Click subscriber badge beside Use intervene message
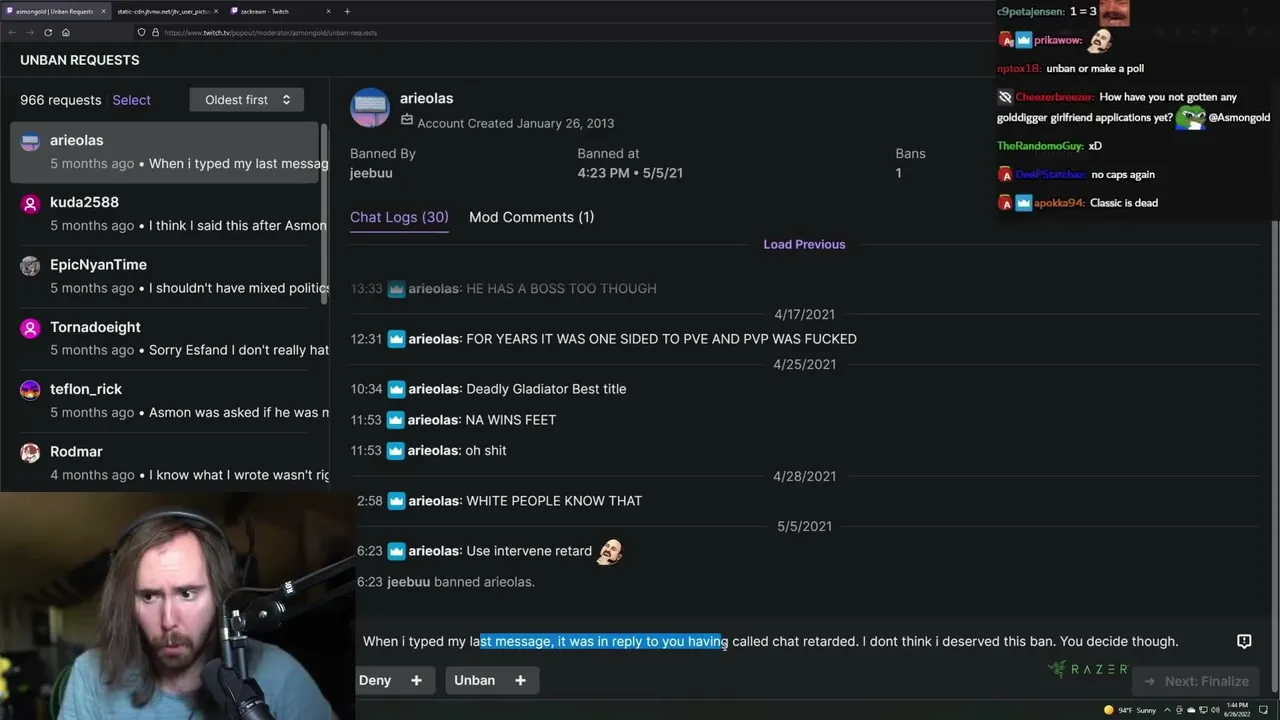 [396, 551]
